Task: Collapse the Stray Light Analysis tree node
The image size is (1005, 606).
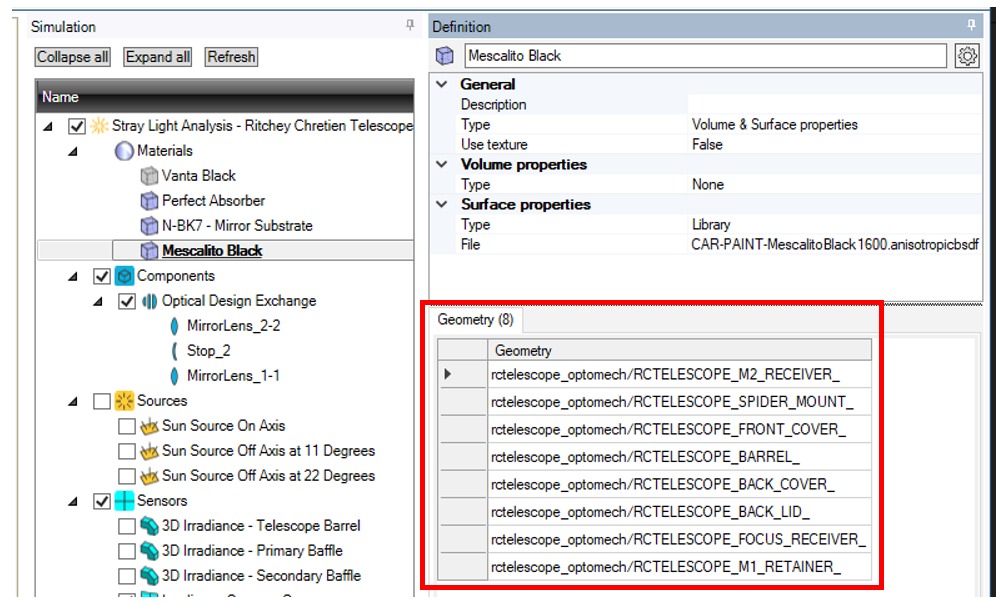Action: [48, 127]
